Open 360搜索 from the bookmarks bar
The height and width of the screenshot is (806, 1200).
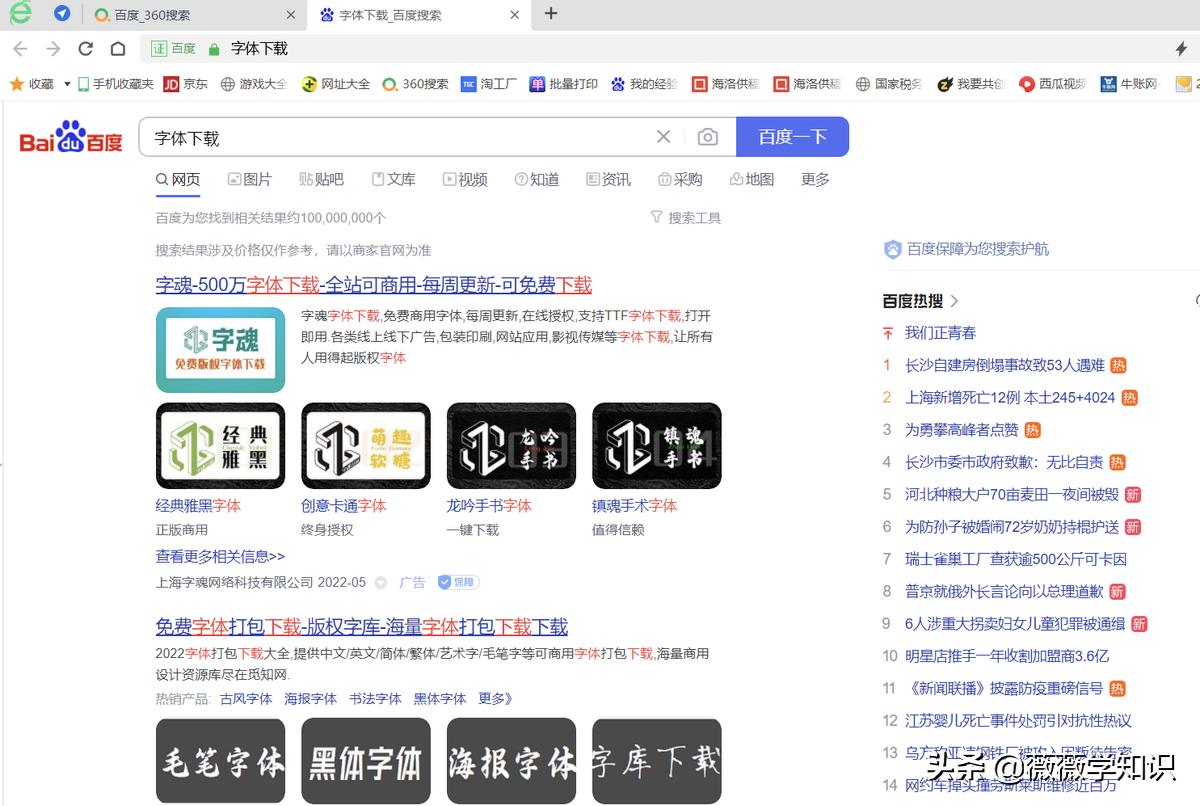point(417,84)
